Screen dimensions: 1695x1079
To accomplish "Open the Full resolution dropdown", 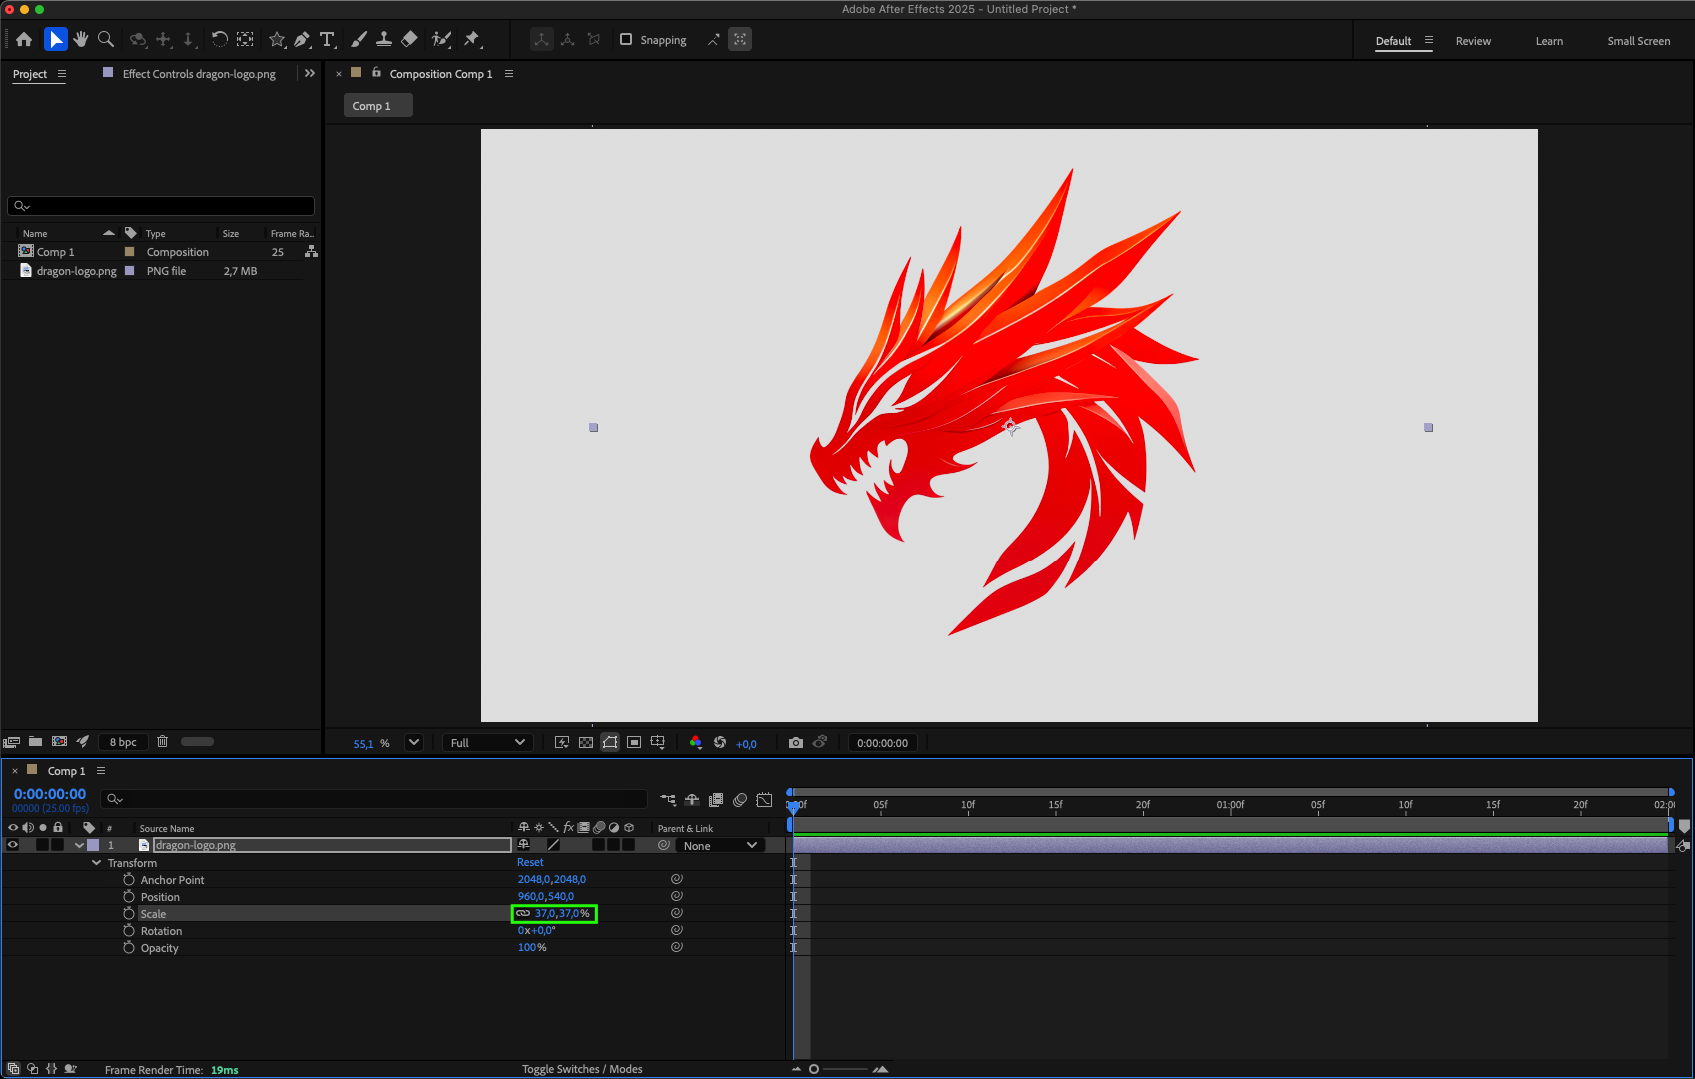I will coord(487,742).
